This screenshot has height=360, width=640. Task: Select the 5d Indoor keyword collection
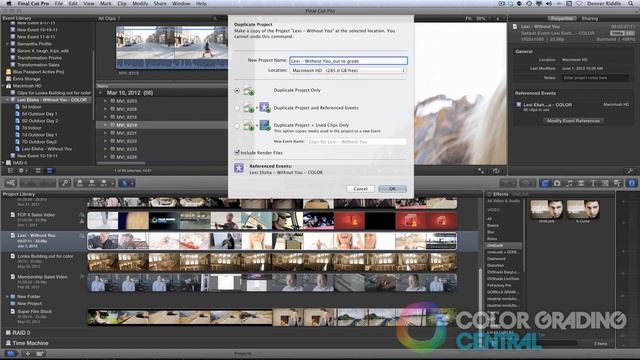pyautogui.click(x=31, y=107)
